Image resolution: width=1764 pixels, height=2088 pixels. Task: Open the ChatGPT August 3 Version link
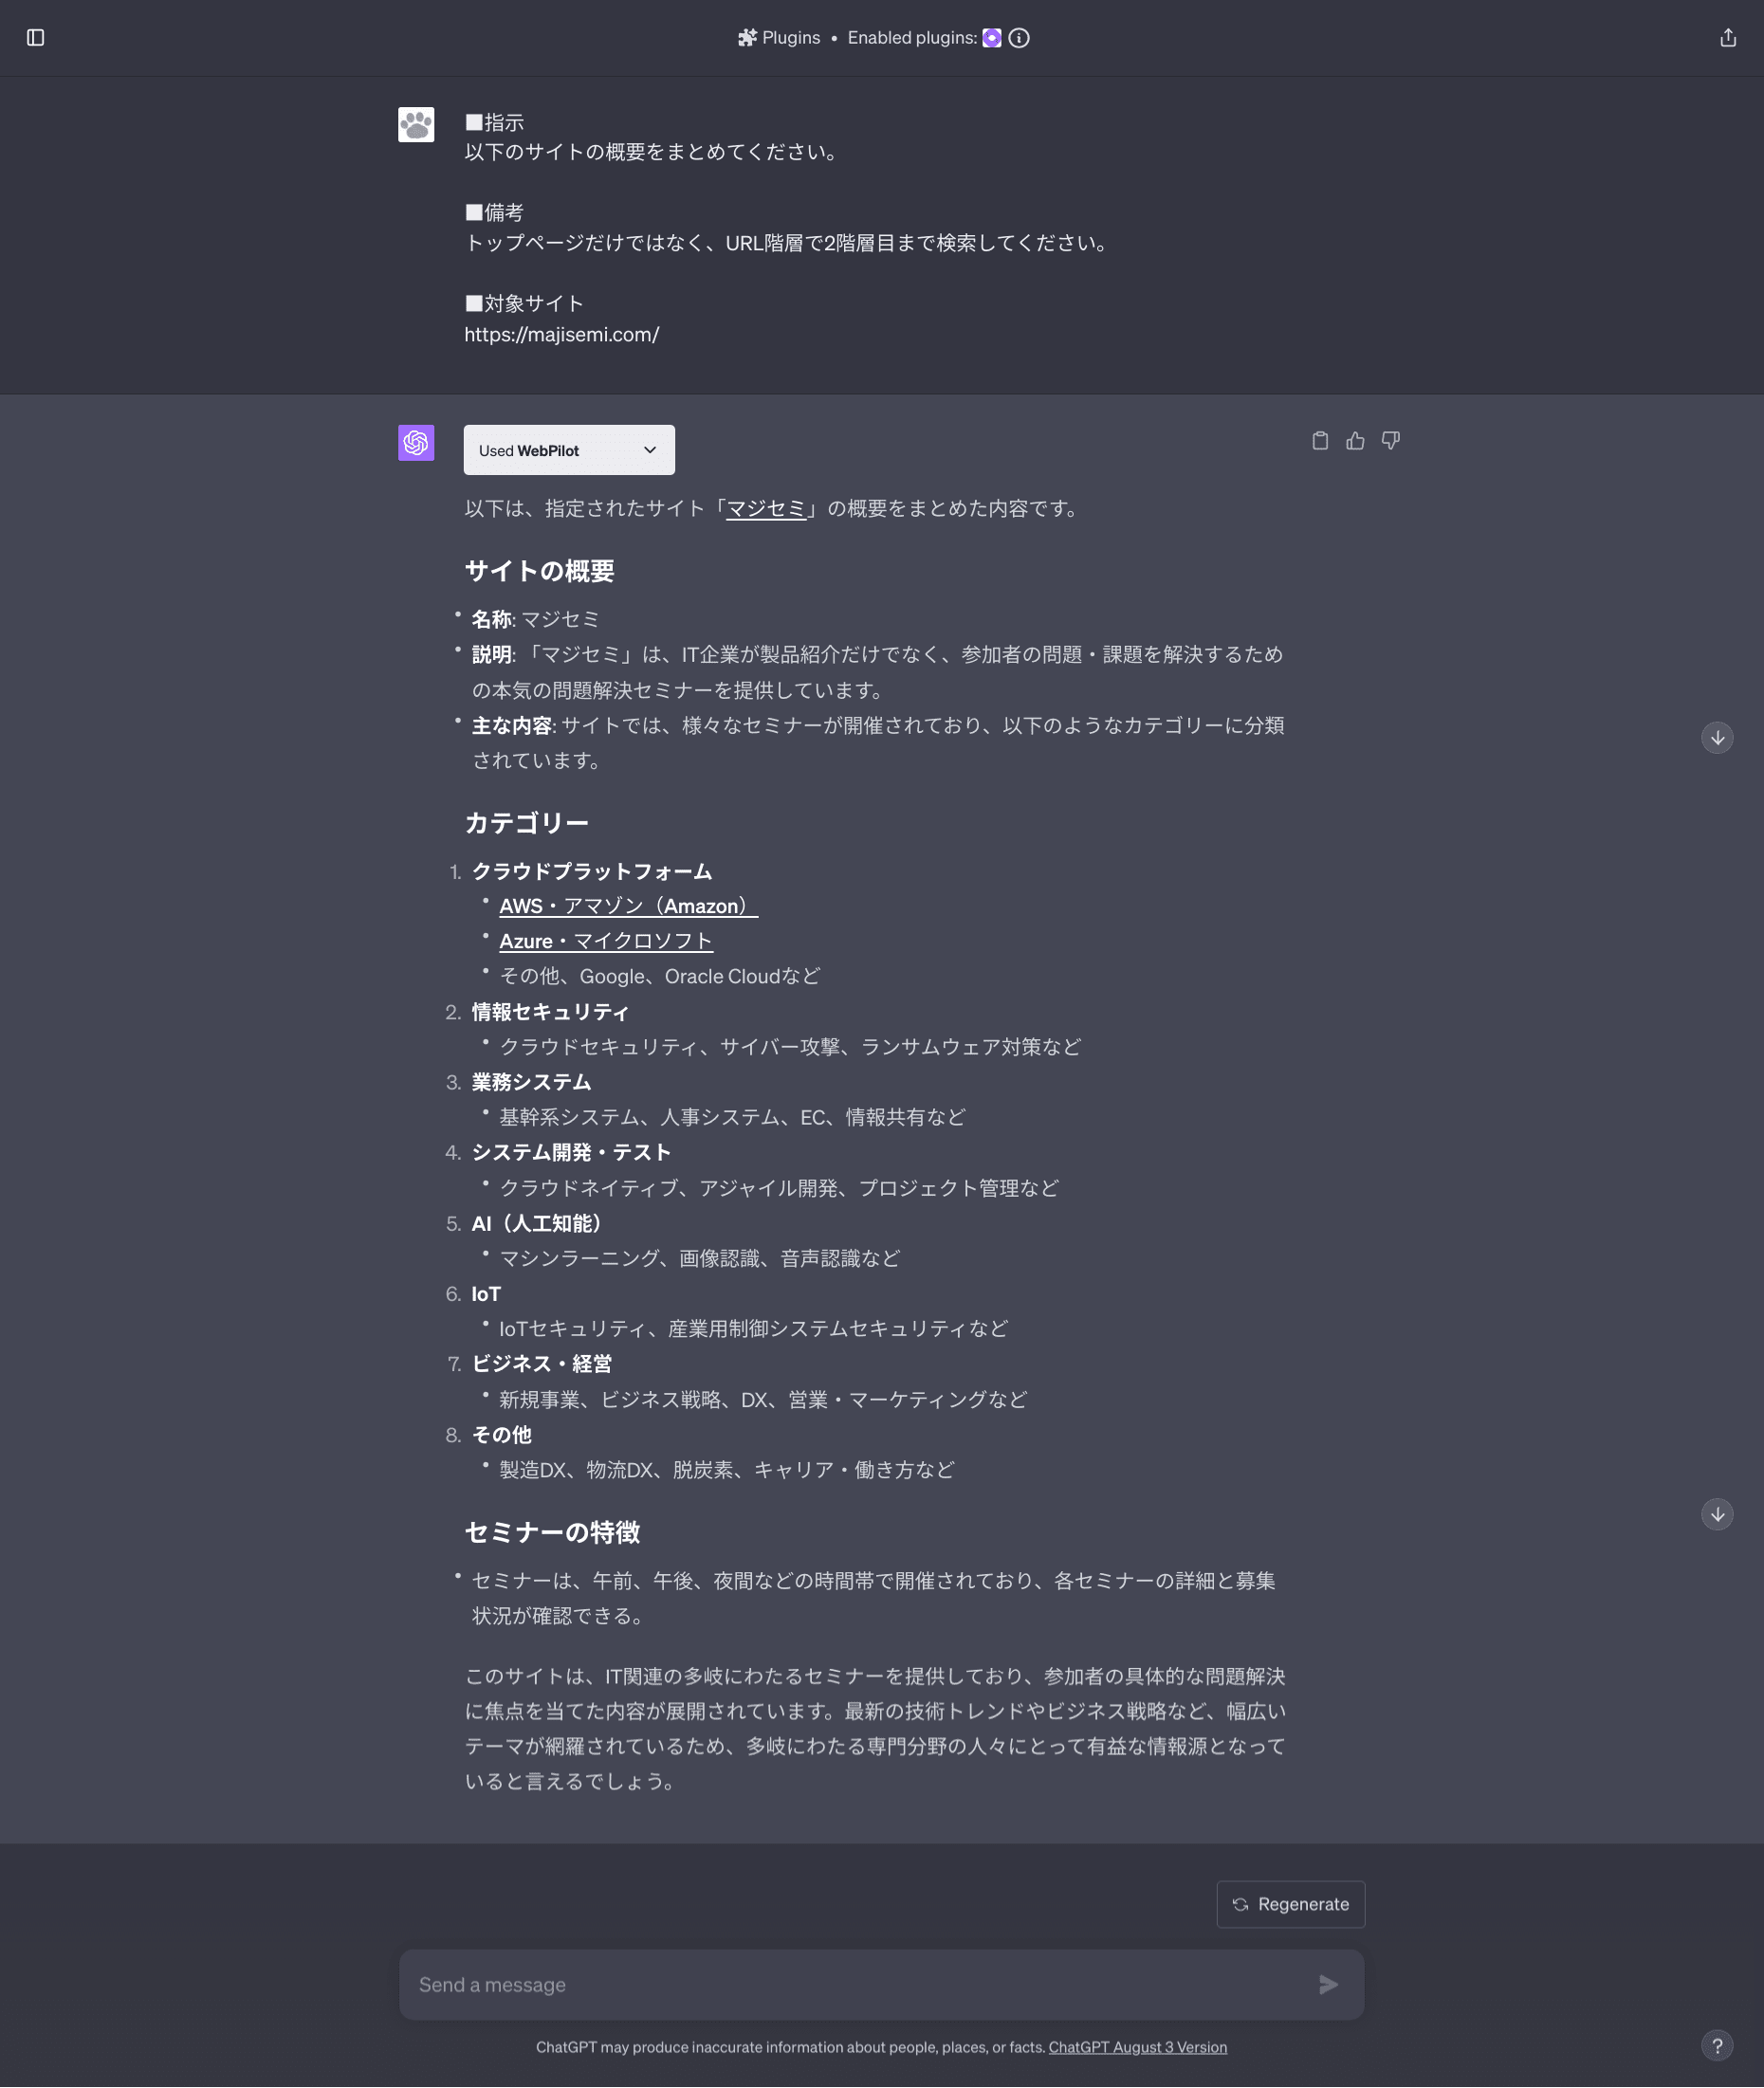[x=1137, y=2047]
